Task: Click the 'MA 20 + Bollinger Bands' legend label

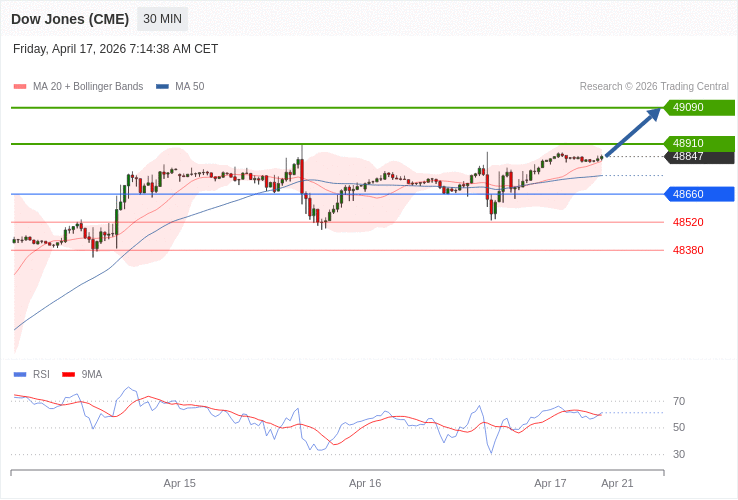Action: pyautogui.click(x=88, y=87)
